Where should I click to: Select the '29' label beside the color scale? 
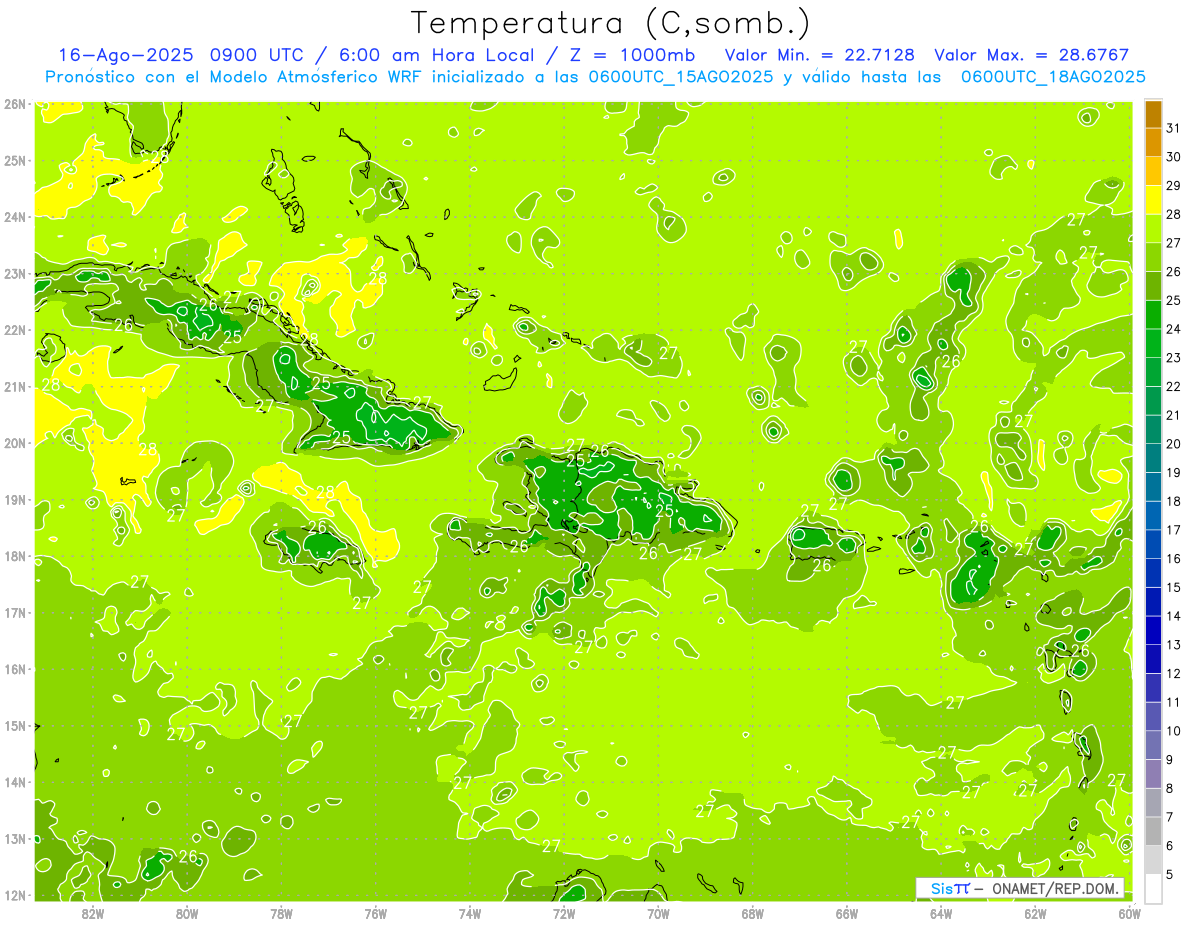1173,186
